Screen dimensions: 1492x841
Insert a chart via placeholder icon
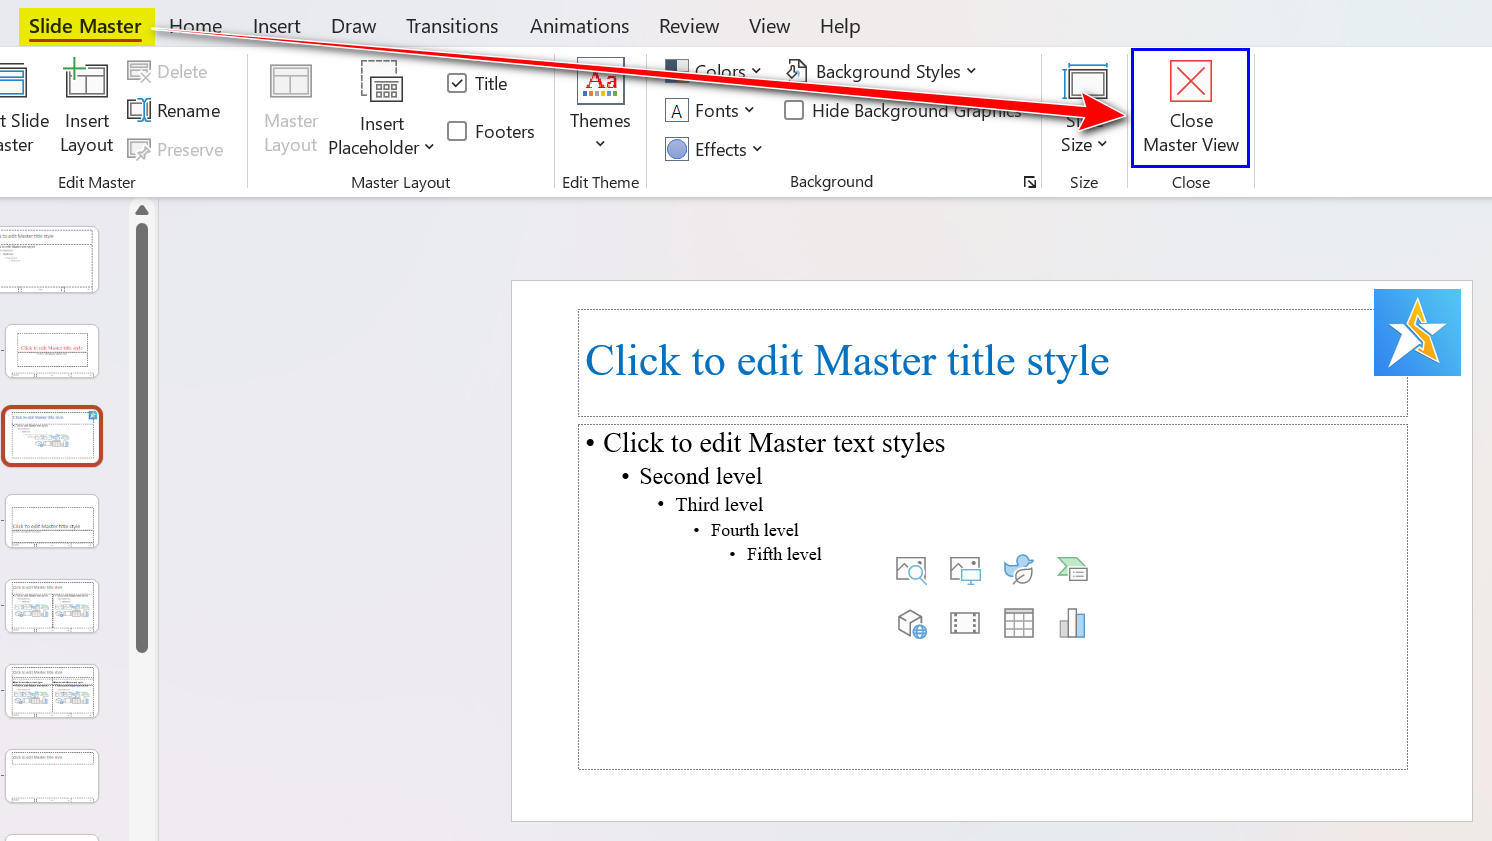pyautogui.click(x=1072, y=624)
